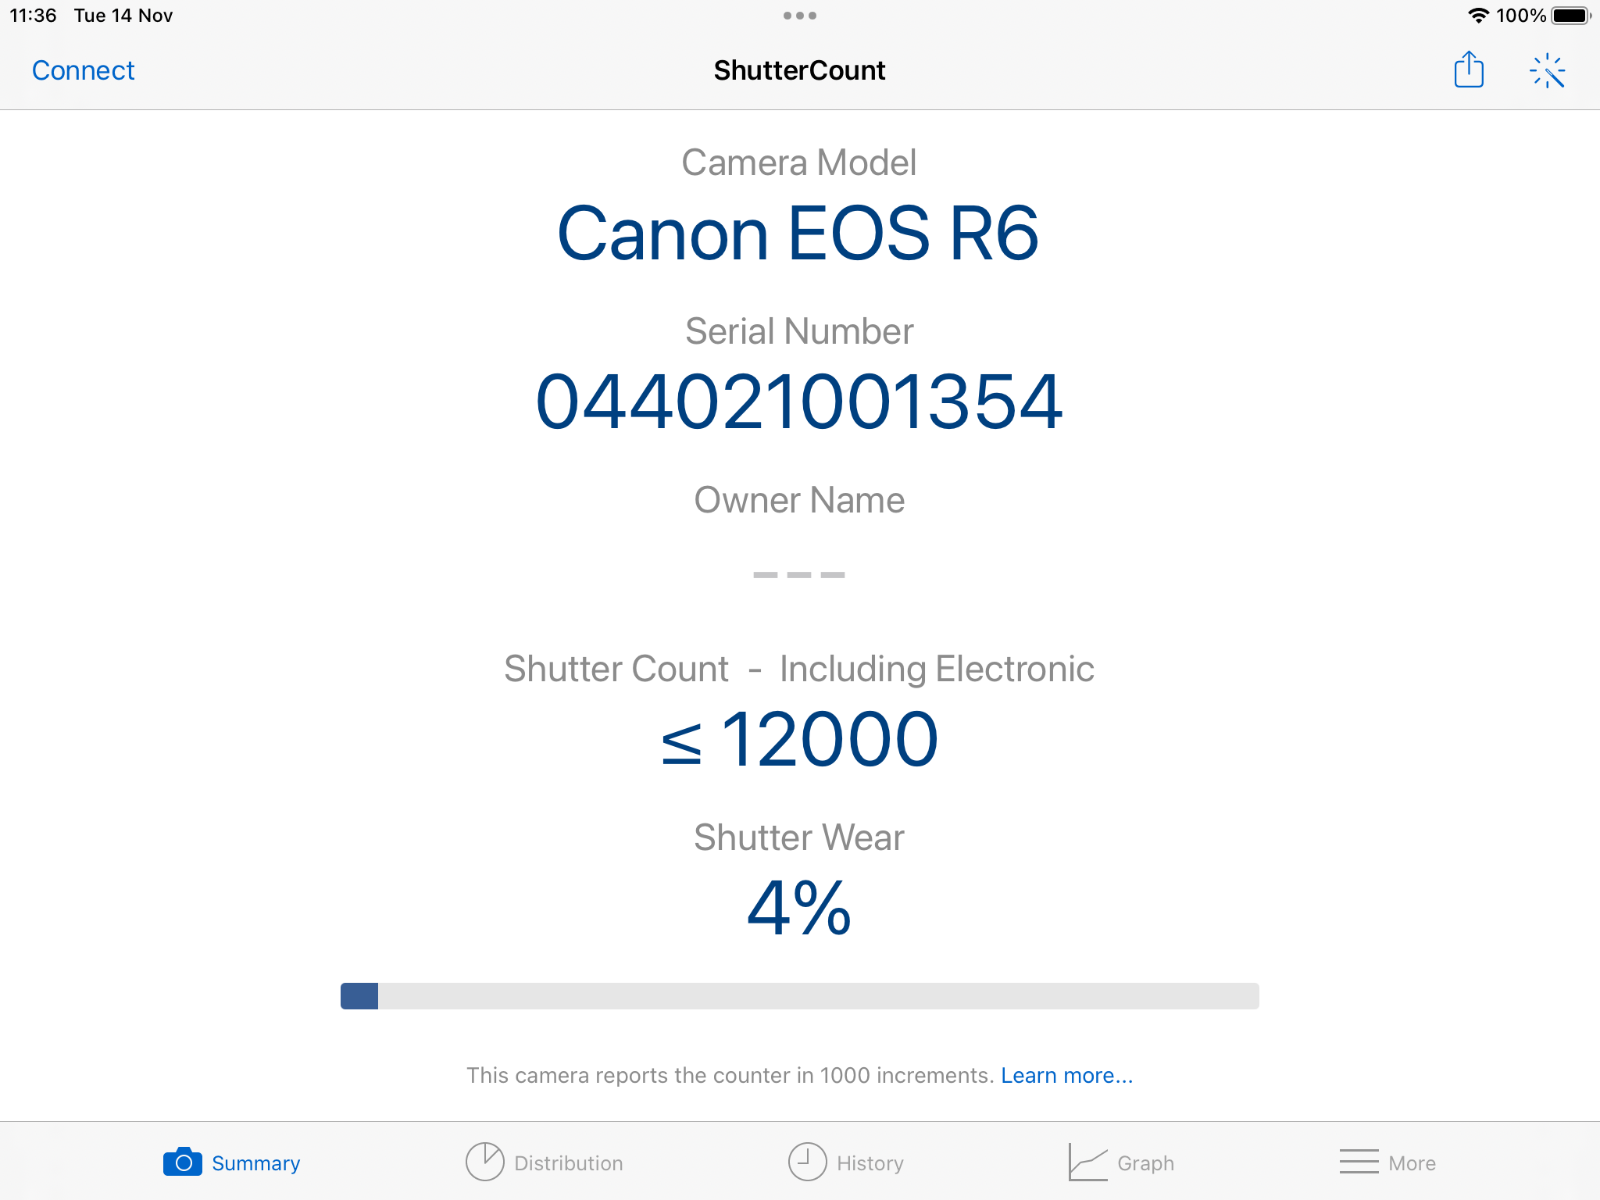Select the serial number 044021001354
1600x1200 pixels.
click(799, 400)
